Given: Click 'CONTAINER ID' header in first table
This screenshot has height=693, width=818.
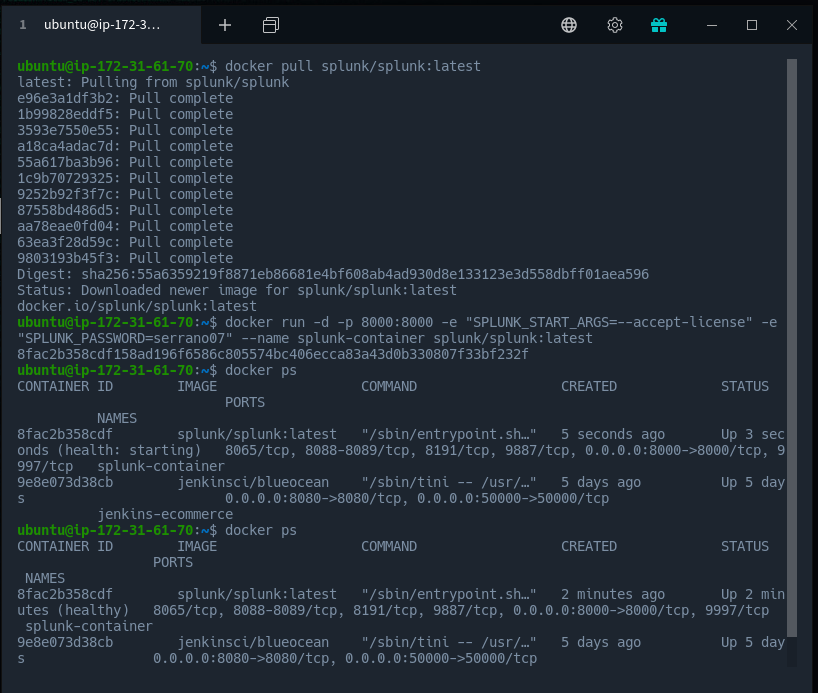Looking at the screenshot, I should [65, 387].
